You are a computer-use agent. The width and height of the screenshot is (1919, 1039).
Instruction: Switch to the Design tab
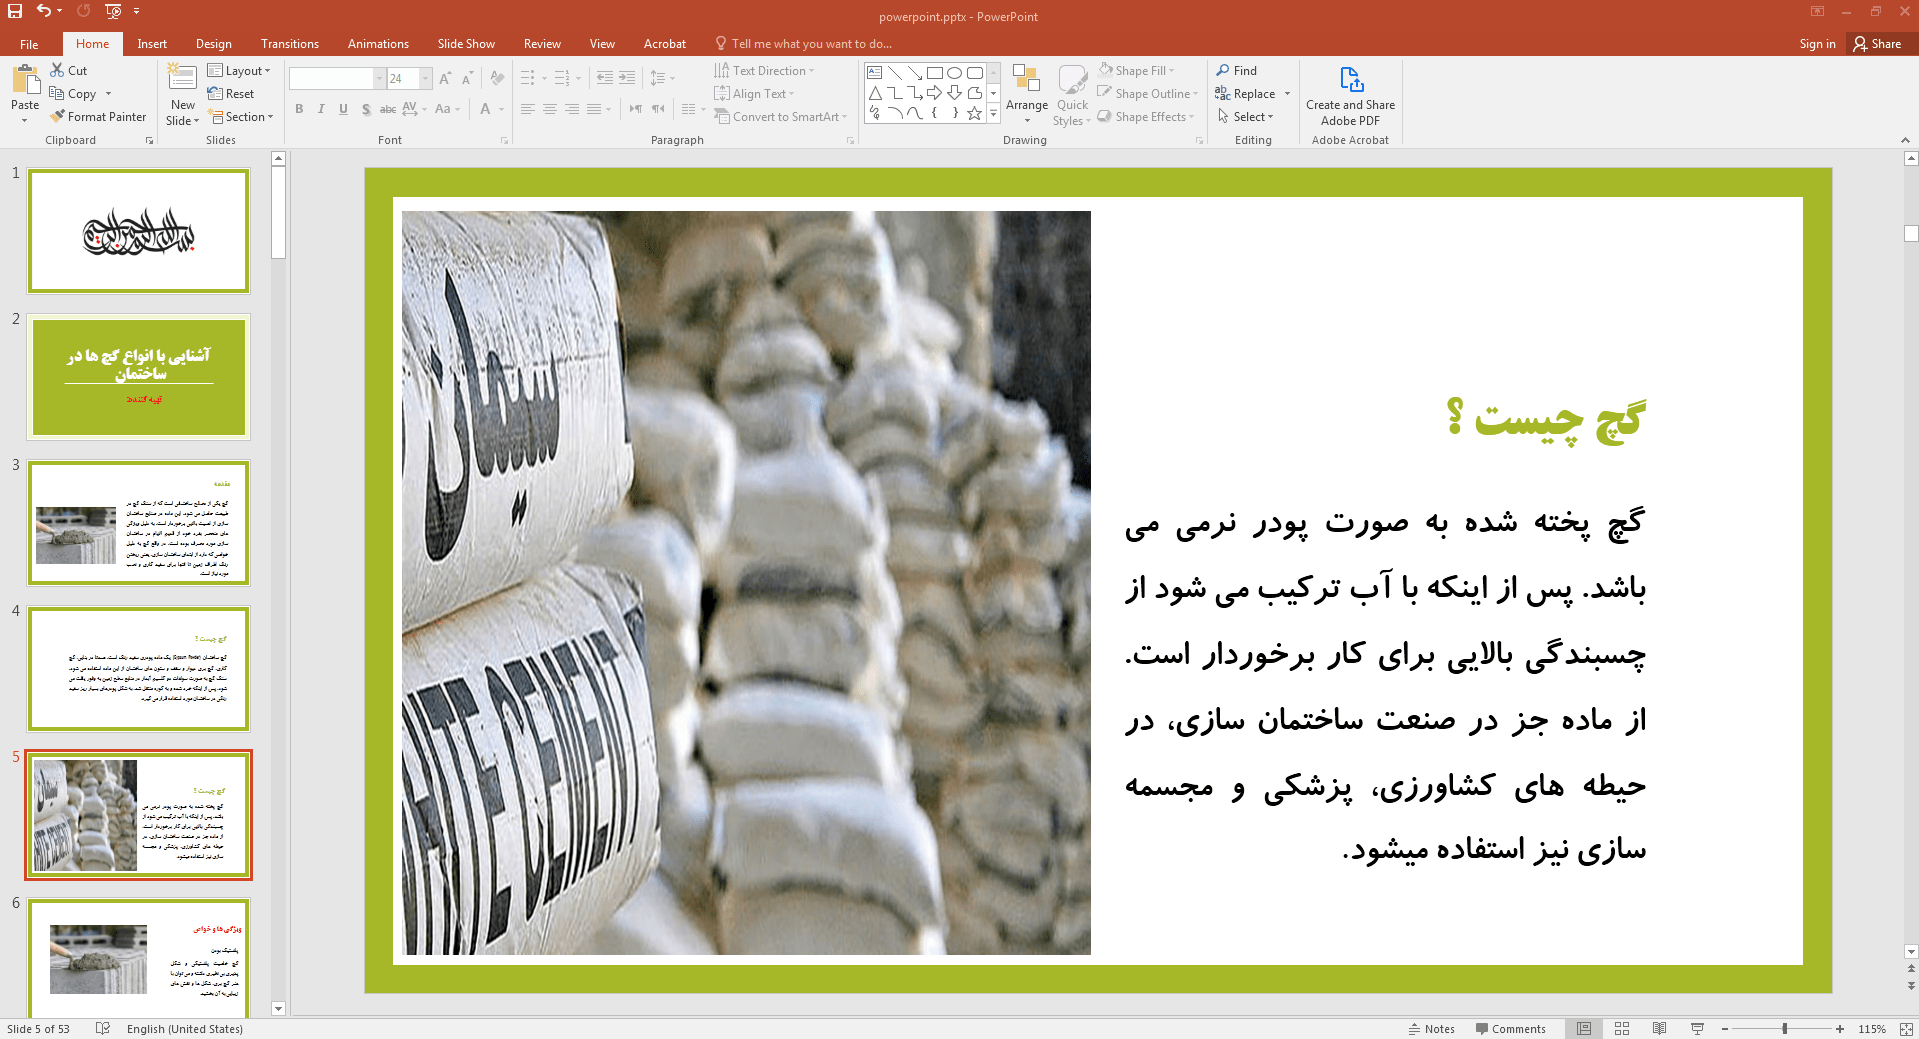point(214,44)
